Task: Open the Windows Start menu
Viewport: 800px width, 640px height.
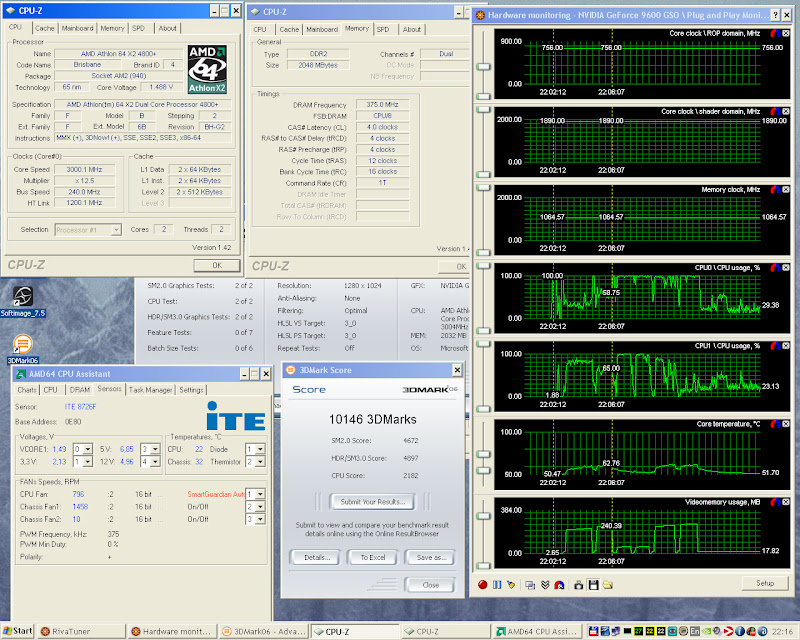Action: tap(17, 631)
